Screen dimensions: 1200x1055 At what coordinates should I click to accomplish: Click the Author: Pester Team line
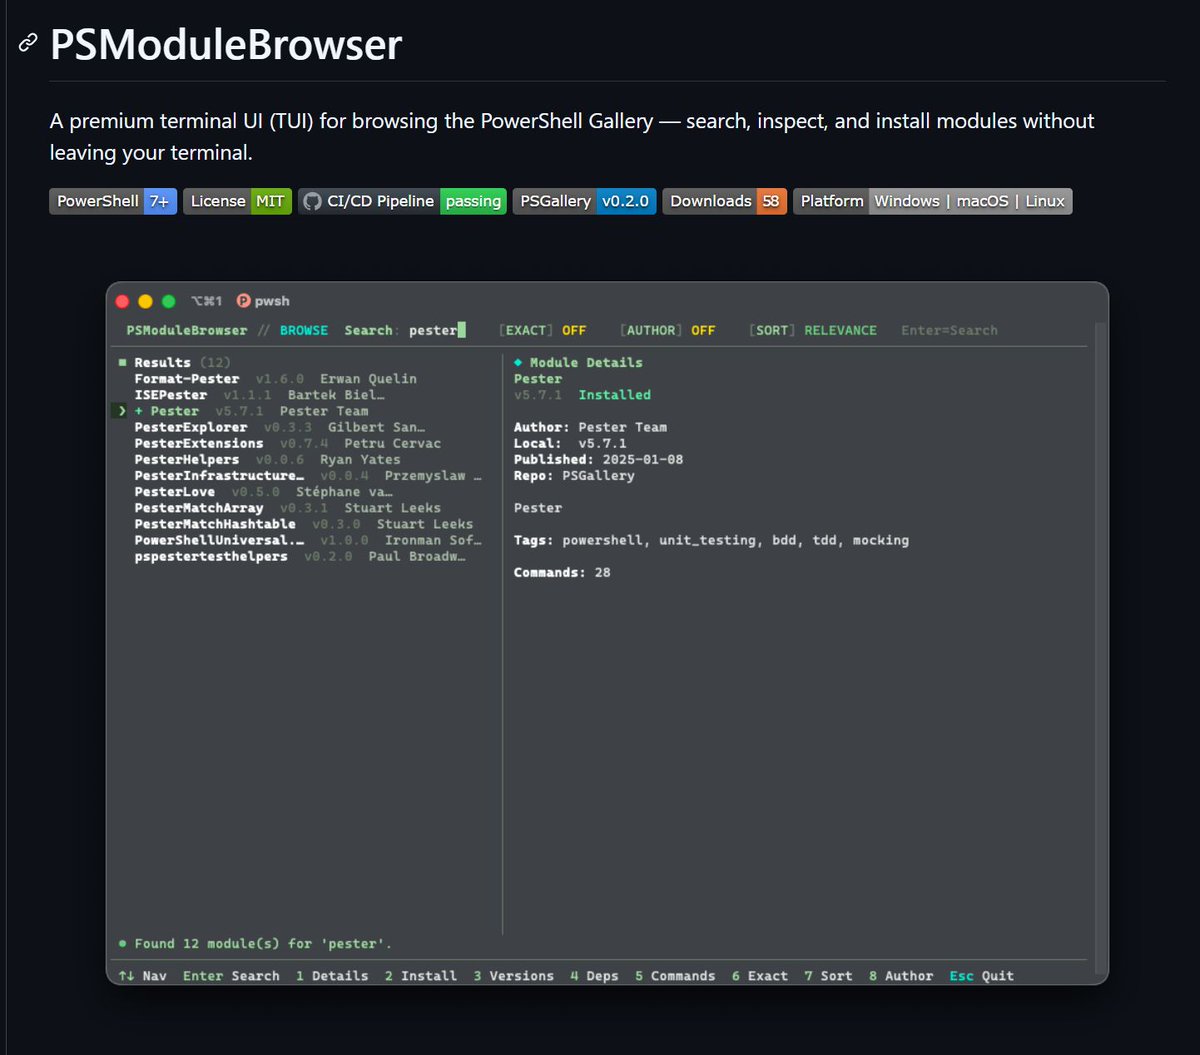pyautogui.click(x=590, y=427)
